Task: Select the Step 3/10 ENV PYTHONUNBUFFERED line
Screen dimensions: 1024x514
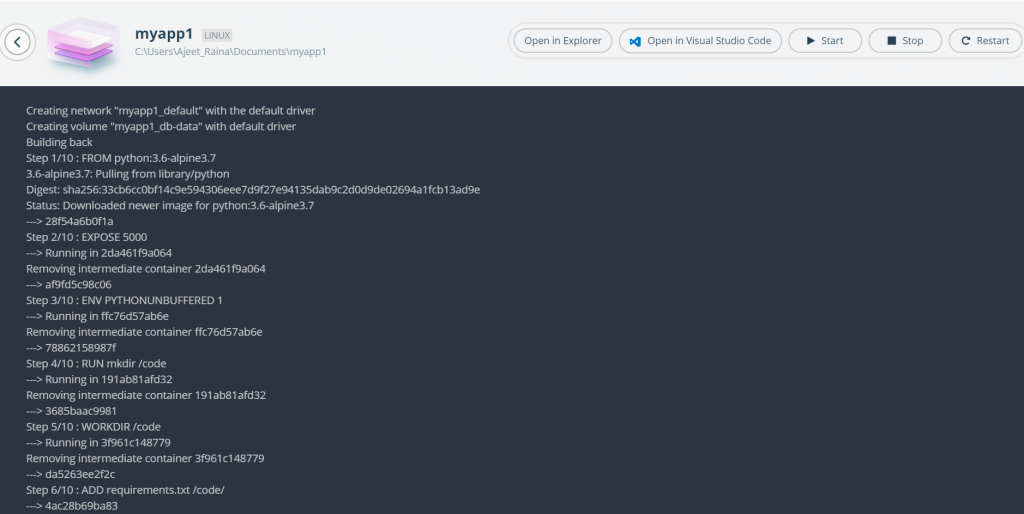Action: point(124,300)
